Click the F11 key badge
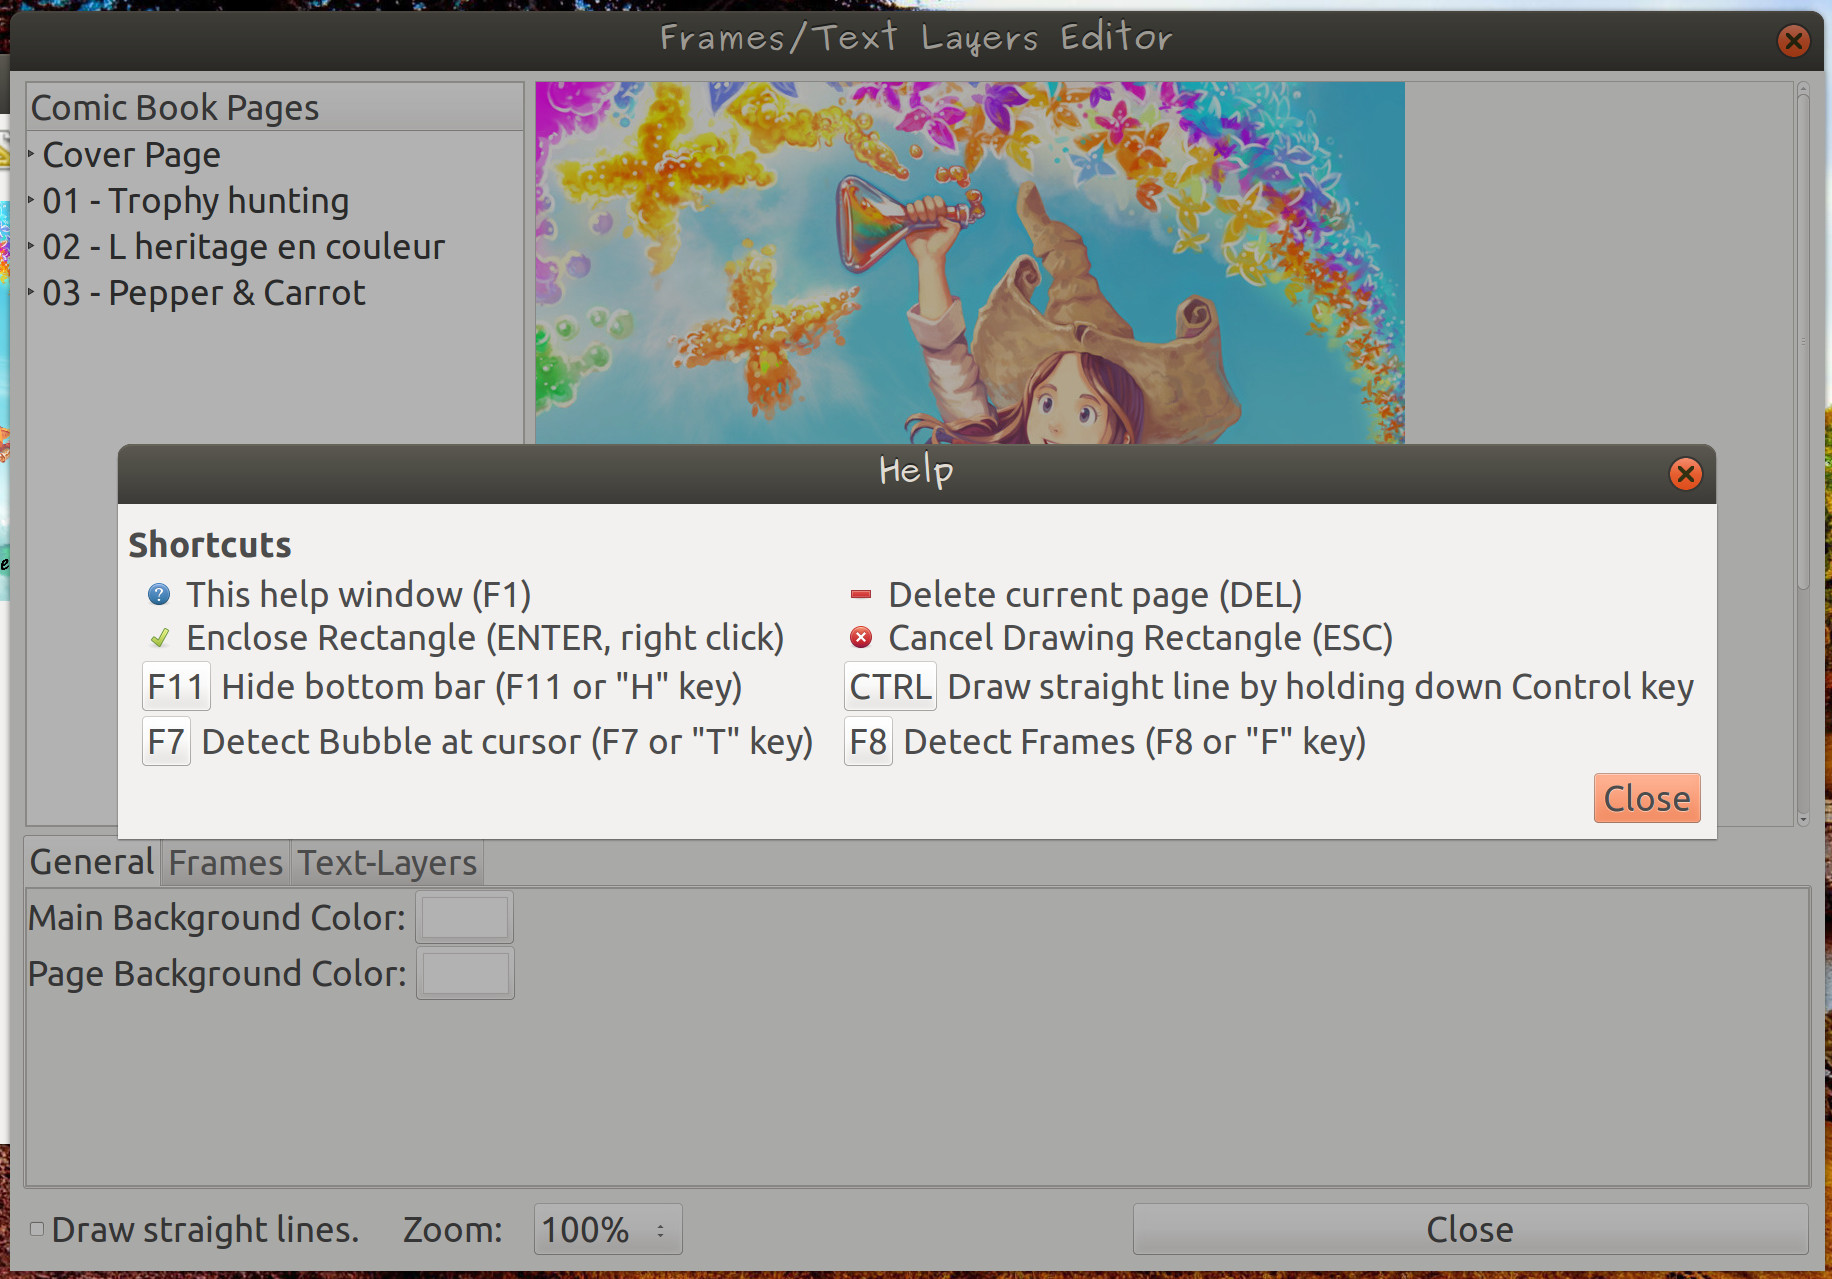The image size is (1832, 1279). click(x=176, y=687)
